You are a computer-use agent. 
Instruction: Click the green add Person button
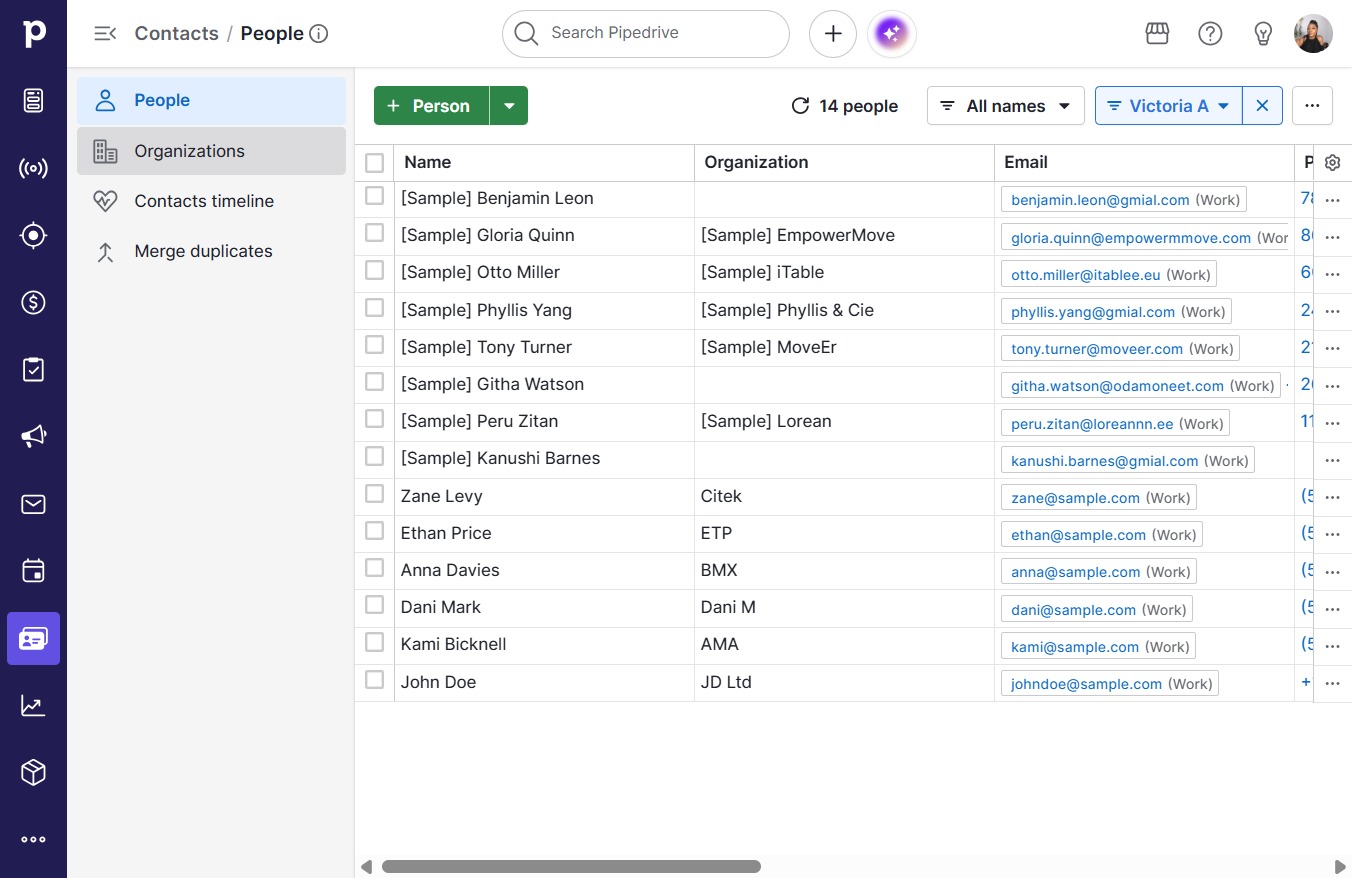[x=431, y=106]
